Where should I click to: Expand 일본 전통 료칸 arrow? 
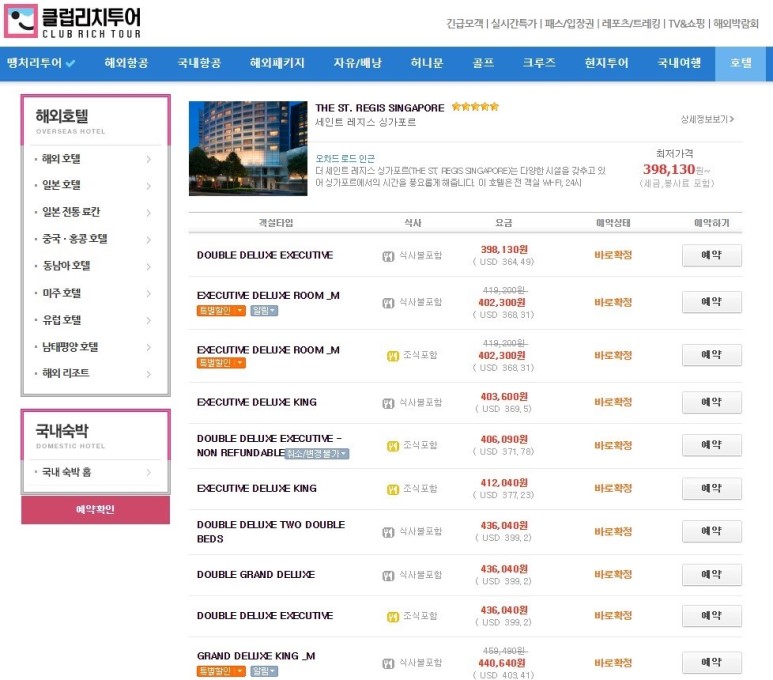pos(148,213)
